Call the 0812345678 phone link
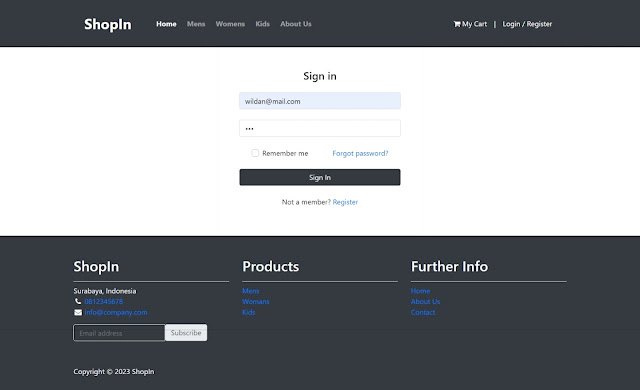640x390 pixels. (x=104, y=301)
